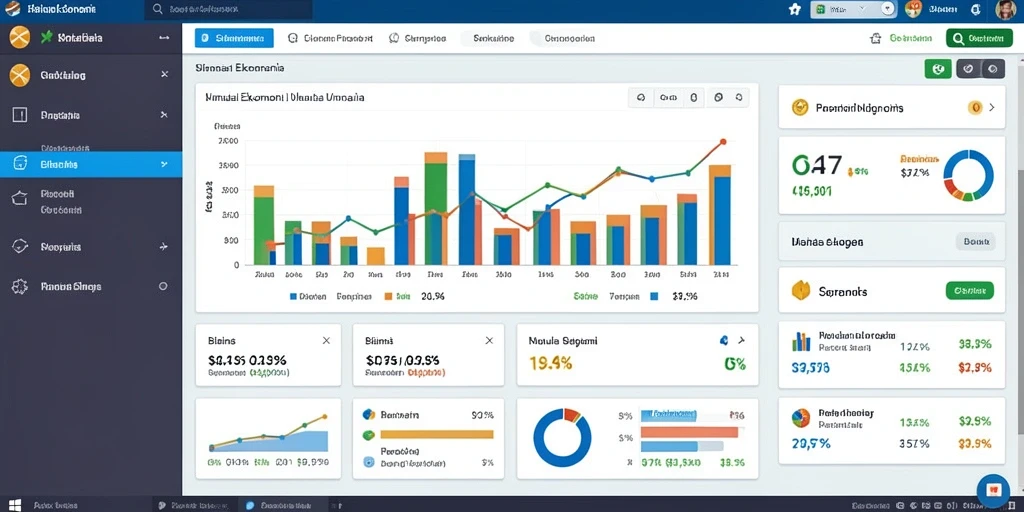1024x512 pixels.
Task: Click the green search button at top-right
Action: point(975,39)
